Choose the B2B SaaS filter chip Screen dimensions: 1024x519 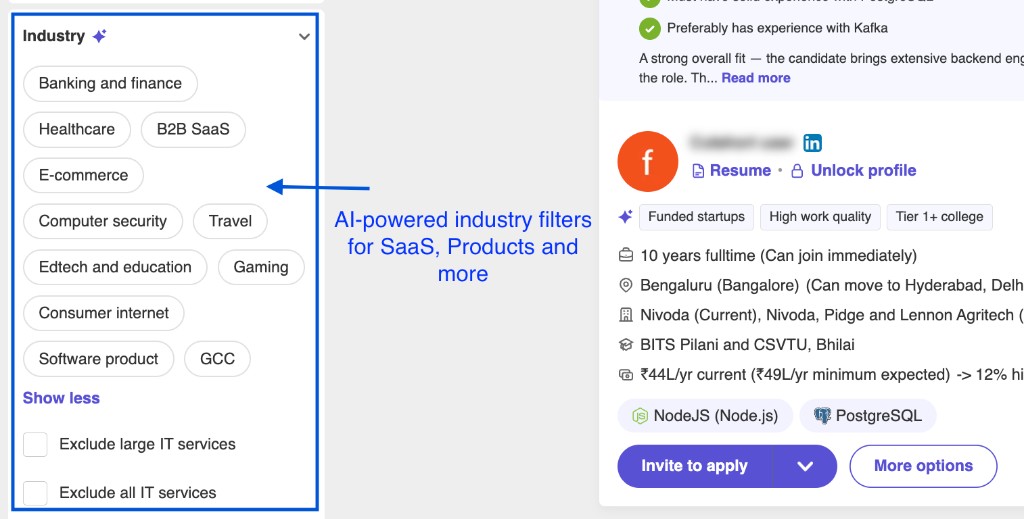(x=193, y=129)
